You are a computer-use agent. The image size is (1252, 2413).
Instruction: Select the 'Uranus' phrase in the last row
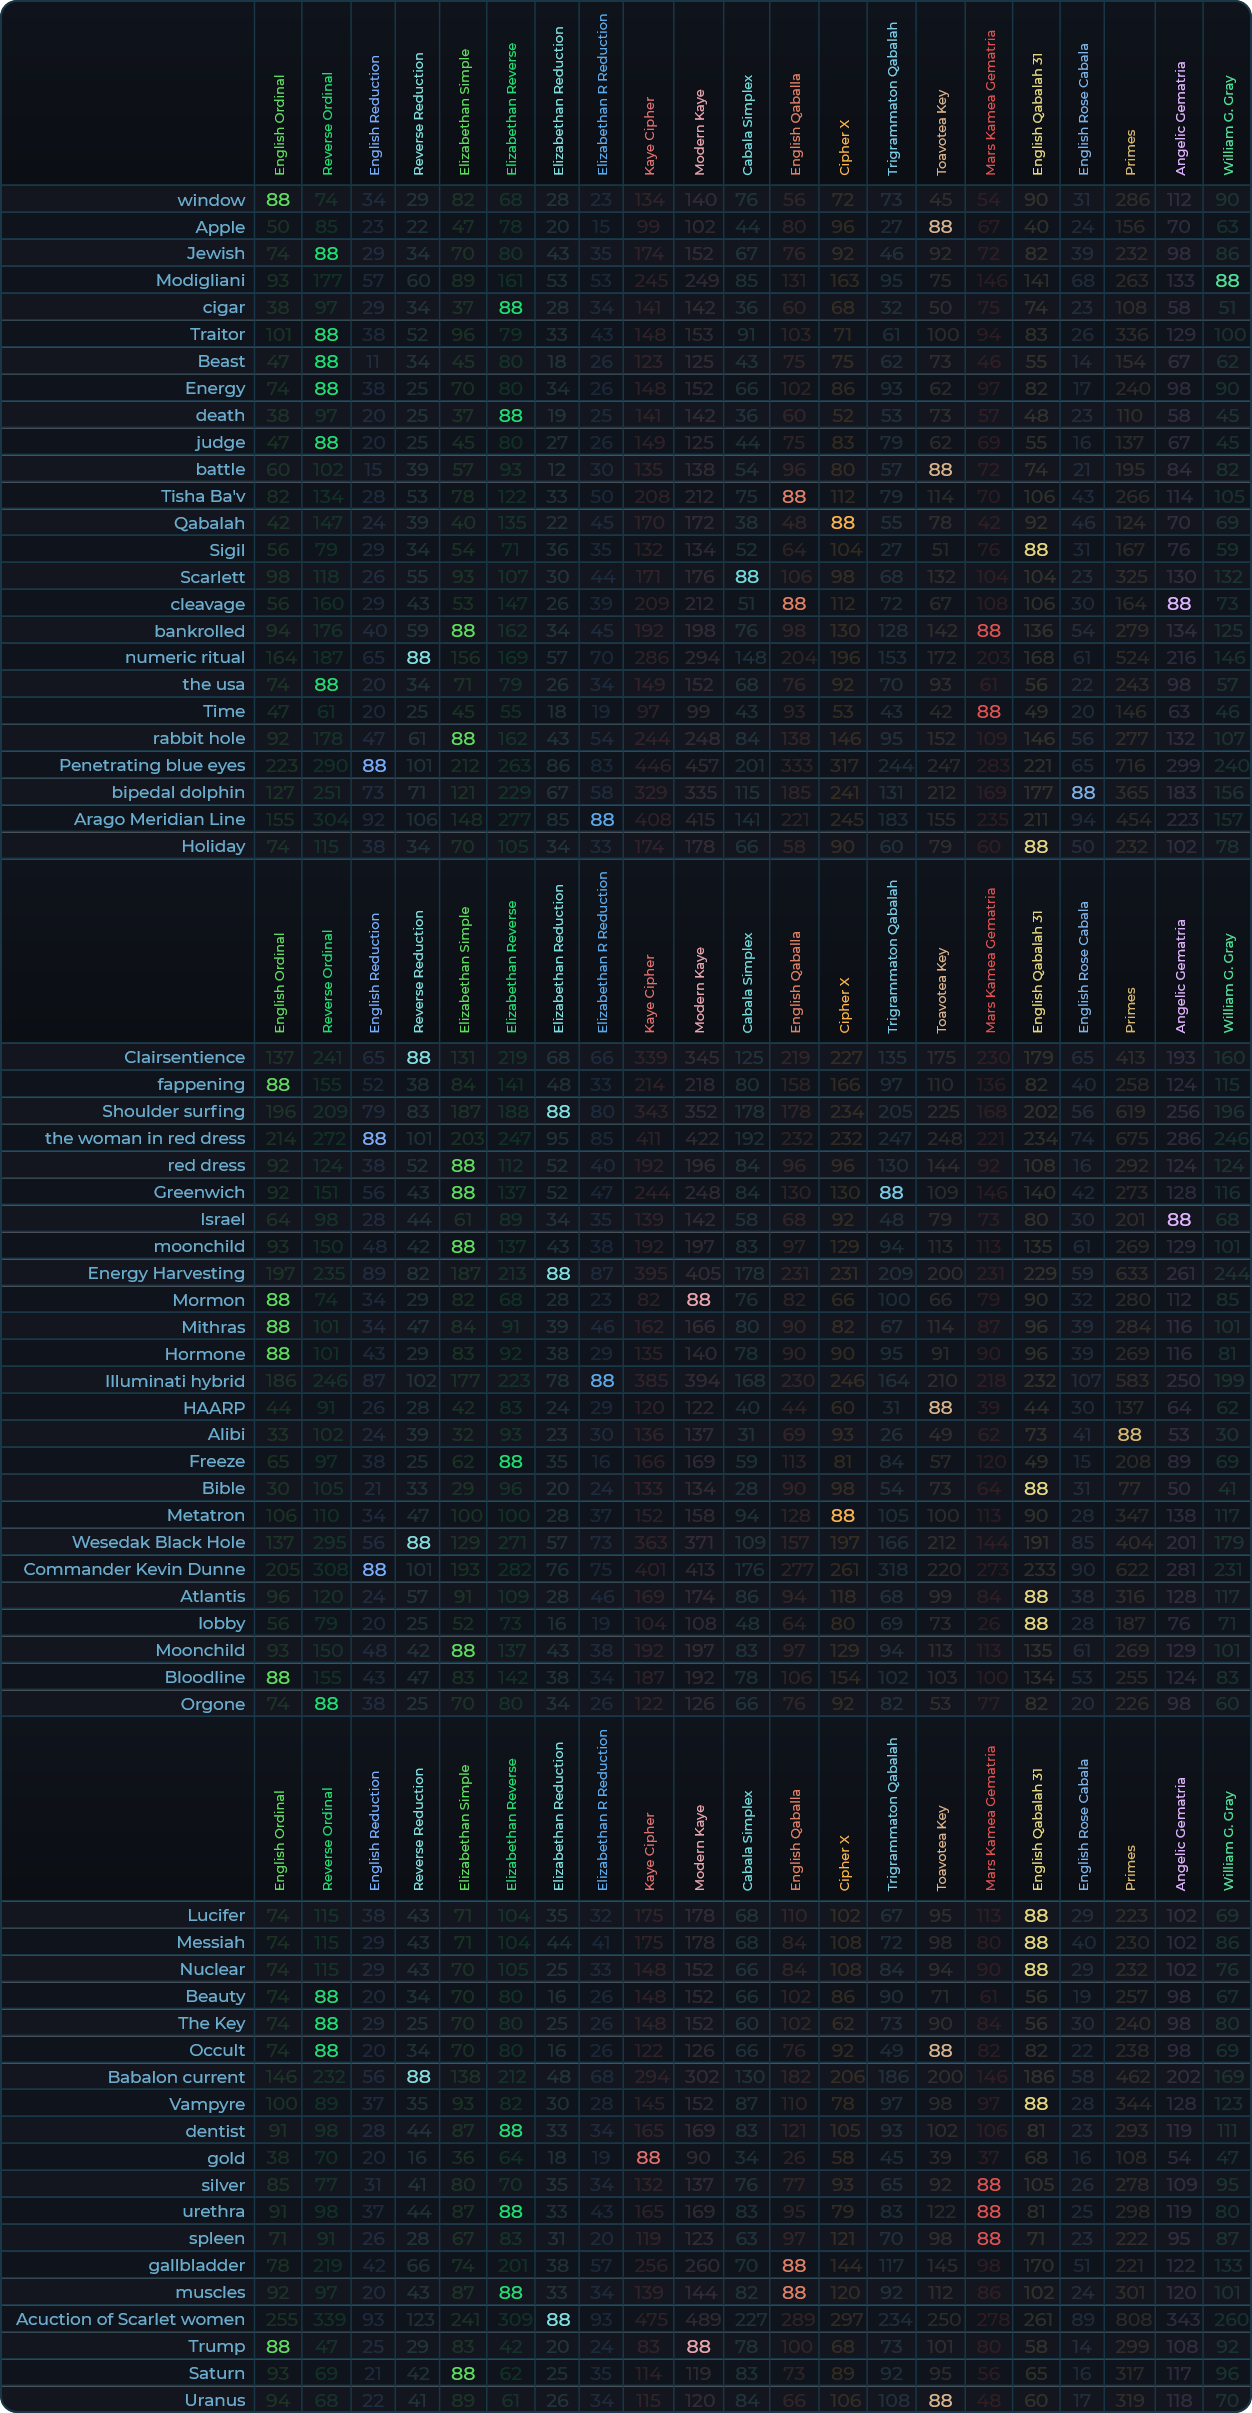(214, 2400)
